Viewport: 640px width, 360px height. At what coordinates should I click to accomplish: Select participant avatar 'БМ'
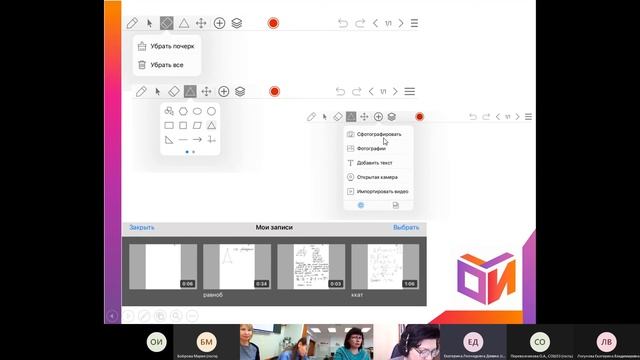tap(207, 342)
